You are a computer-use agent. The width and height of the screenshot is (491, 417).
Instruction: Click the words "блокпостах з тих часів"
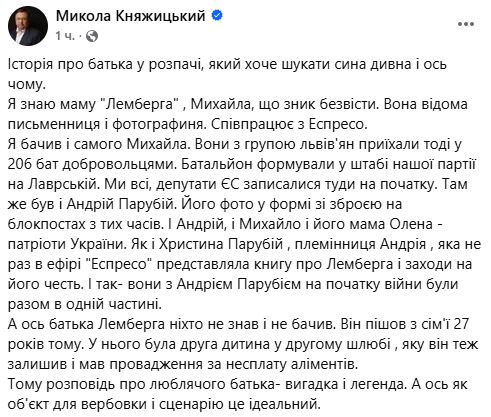pos(84,224)
